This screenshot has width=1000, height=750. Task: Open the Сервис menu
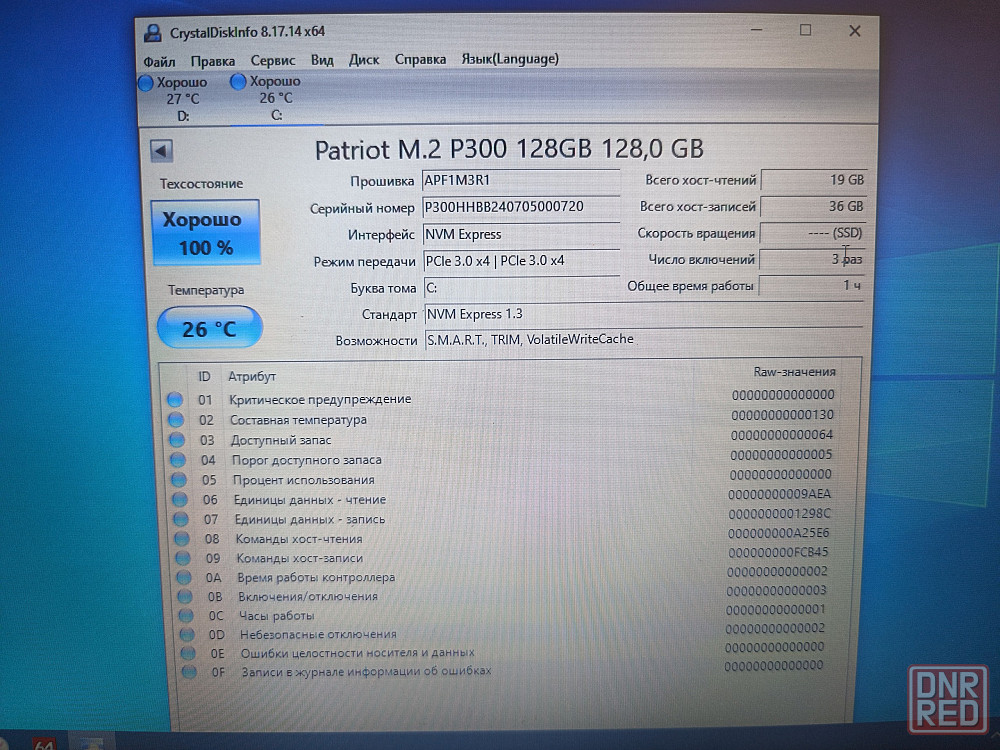point(273,60)
